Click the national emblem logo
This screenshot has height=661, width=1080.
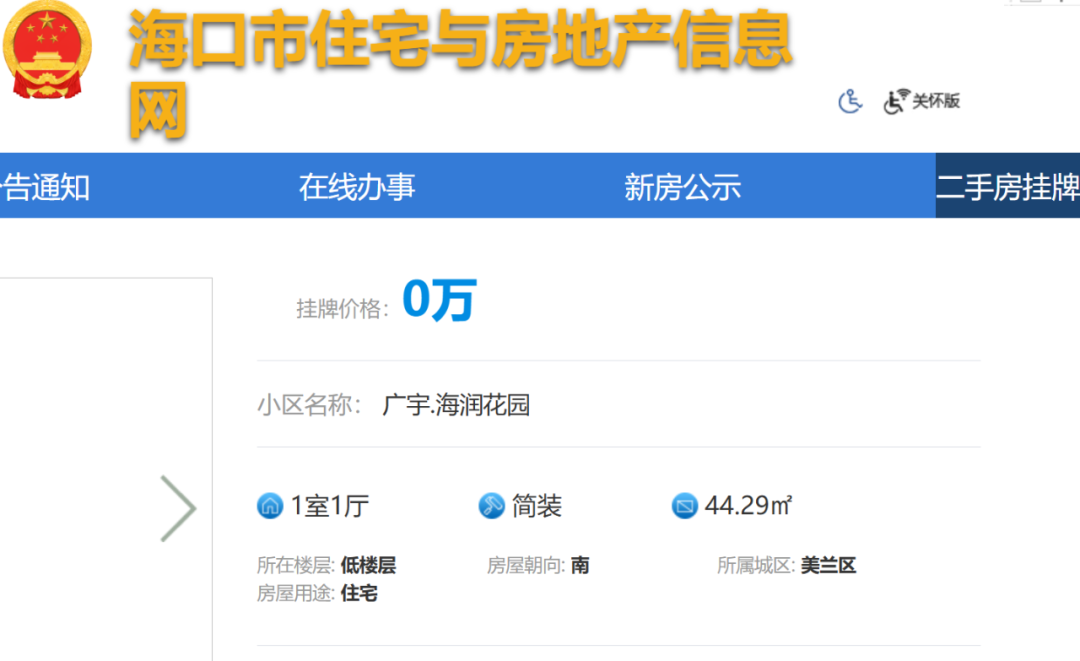tap(46, 50)
